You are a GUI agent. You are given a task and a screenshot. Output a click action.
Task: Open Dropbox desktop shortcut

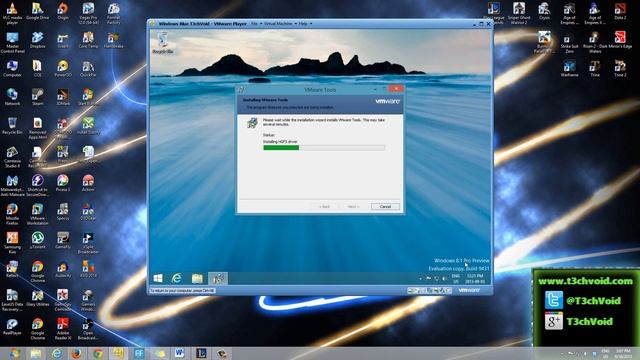point(38,40)
